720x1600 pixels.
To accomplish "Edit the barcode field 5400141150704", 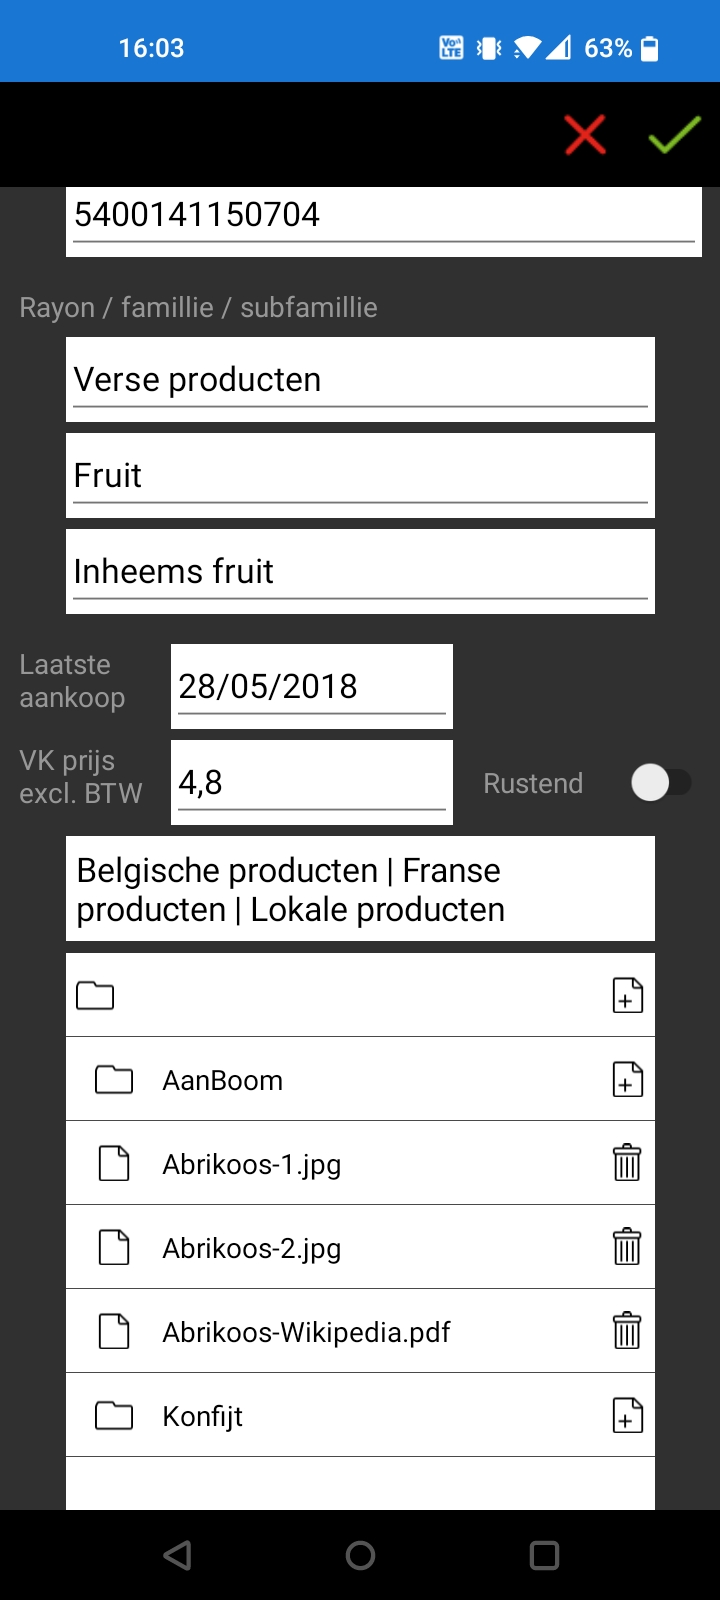I will point(383,216).
